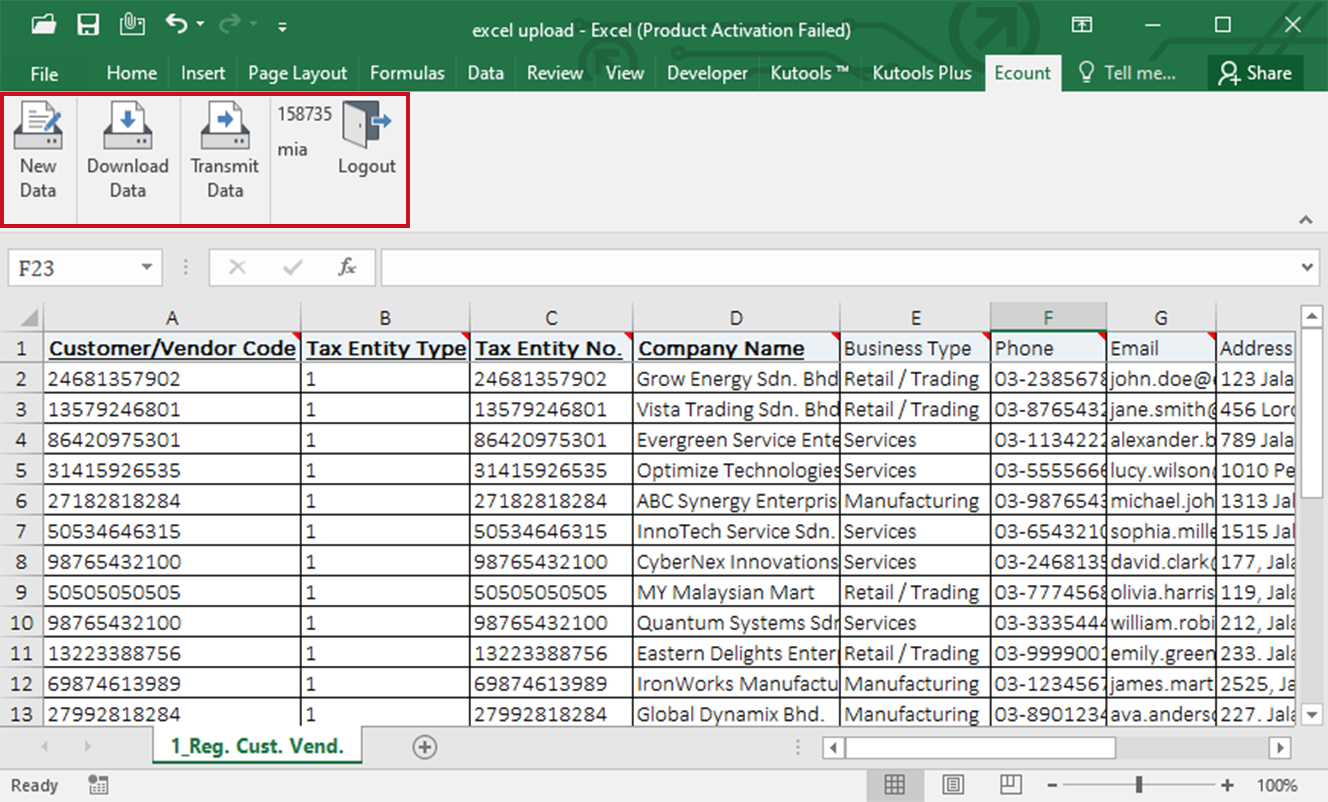Enable Page Break Preview view
The width and height of the screenshot is (1328, 802).
coord(1011,785)
